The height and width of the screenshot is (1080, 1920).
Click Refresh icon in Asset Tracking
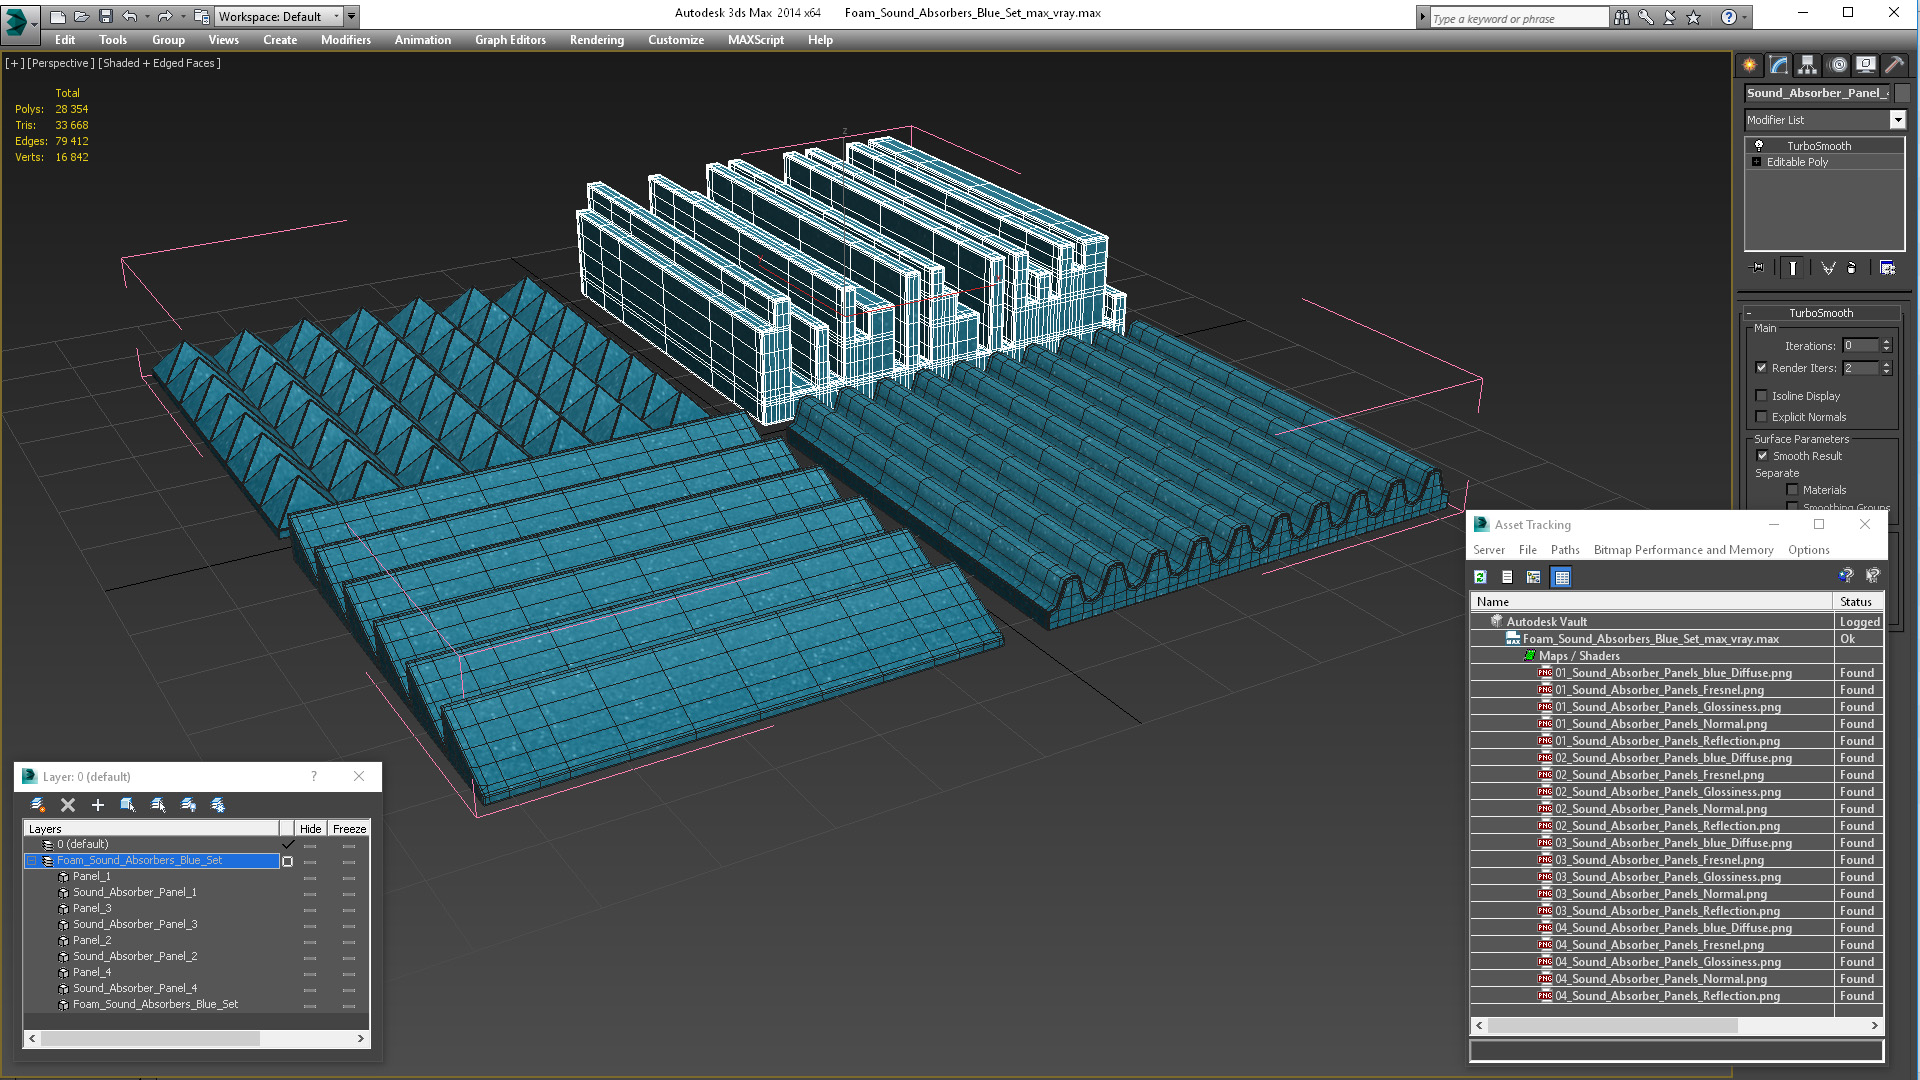coord(1480,577)
